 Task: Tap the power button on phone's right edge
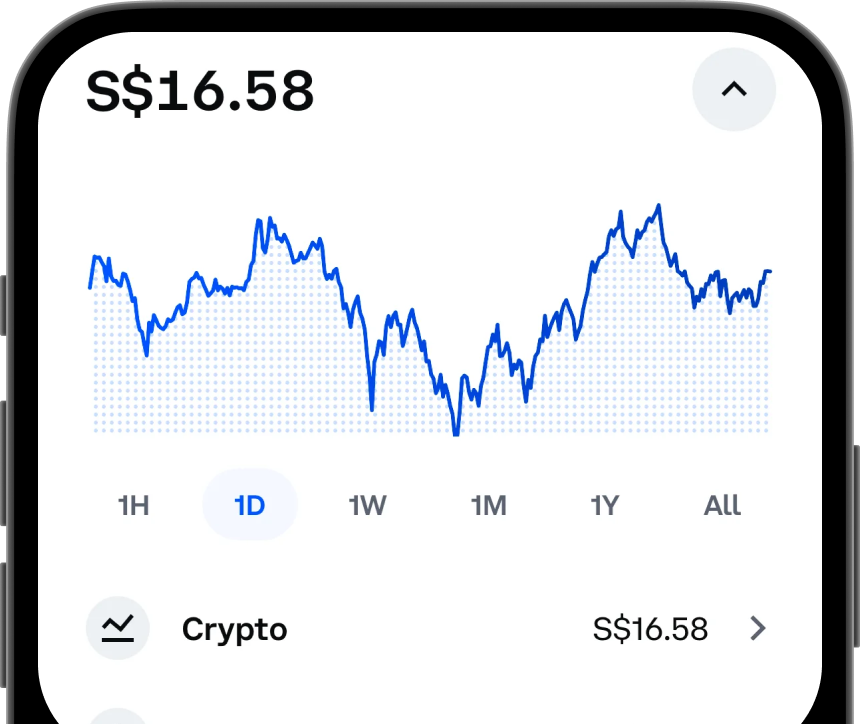[x=856, y=546]
